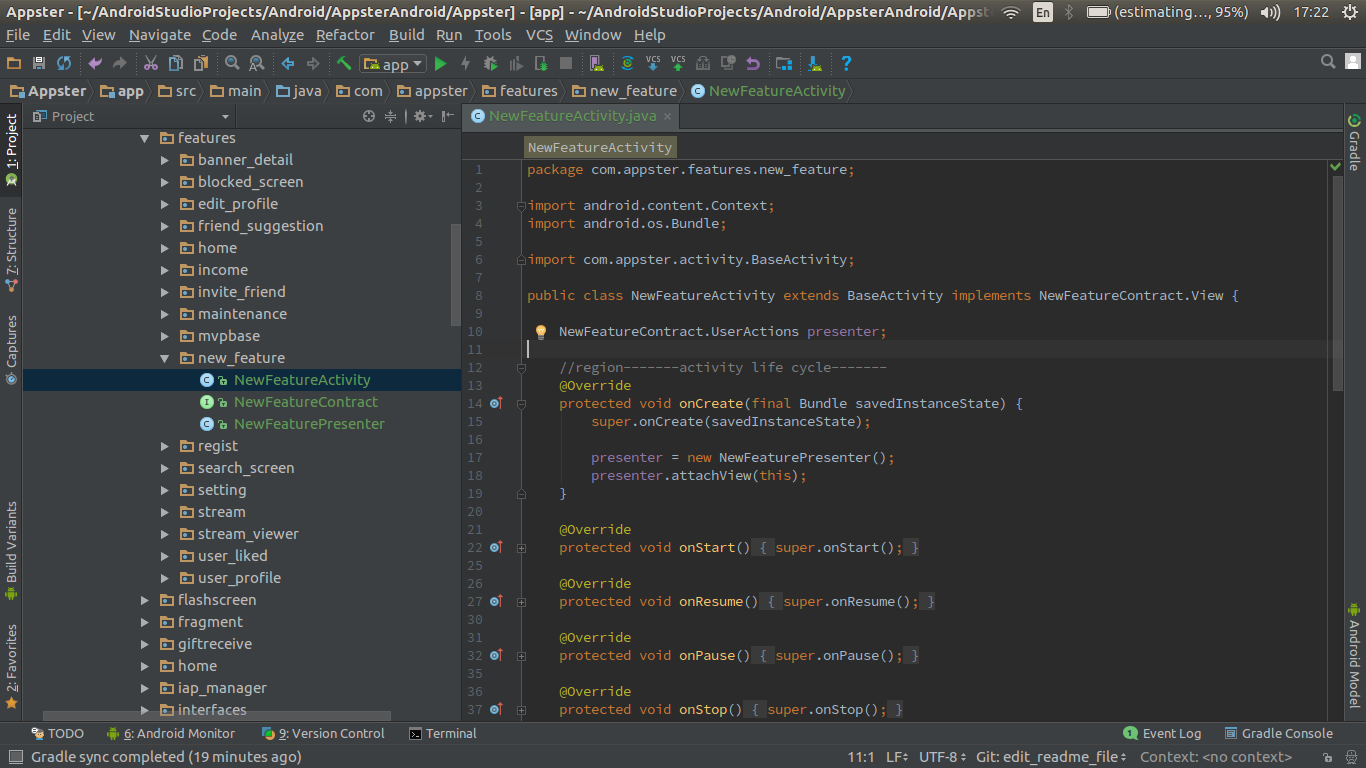Click the green Run app button
Image resolution: width=1366 pixels, height=768 pixels.
(440, 64)
